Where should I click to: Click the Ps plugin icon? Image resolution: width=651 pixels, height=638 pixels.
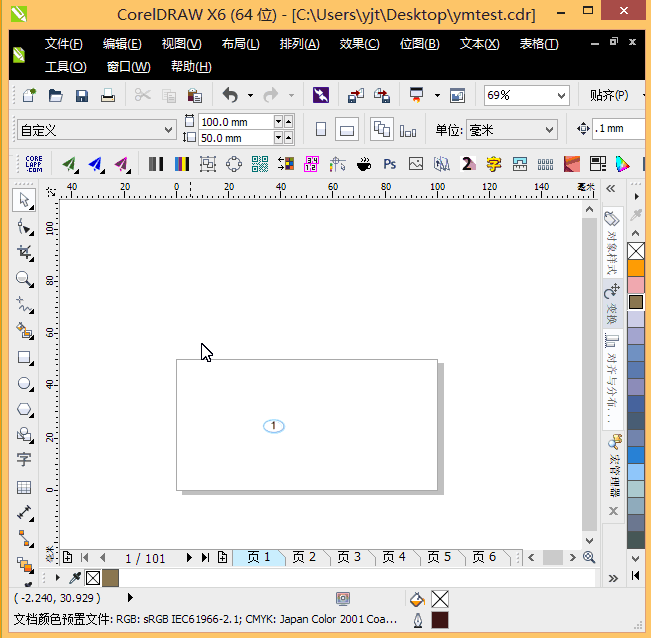[x=389, y=164]
